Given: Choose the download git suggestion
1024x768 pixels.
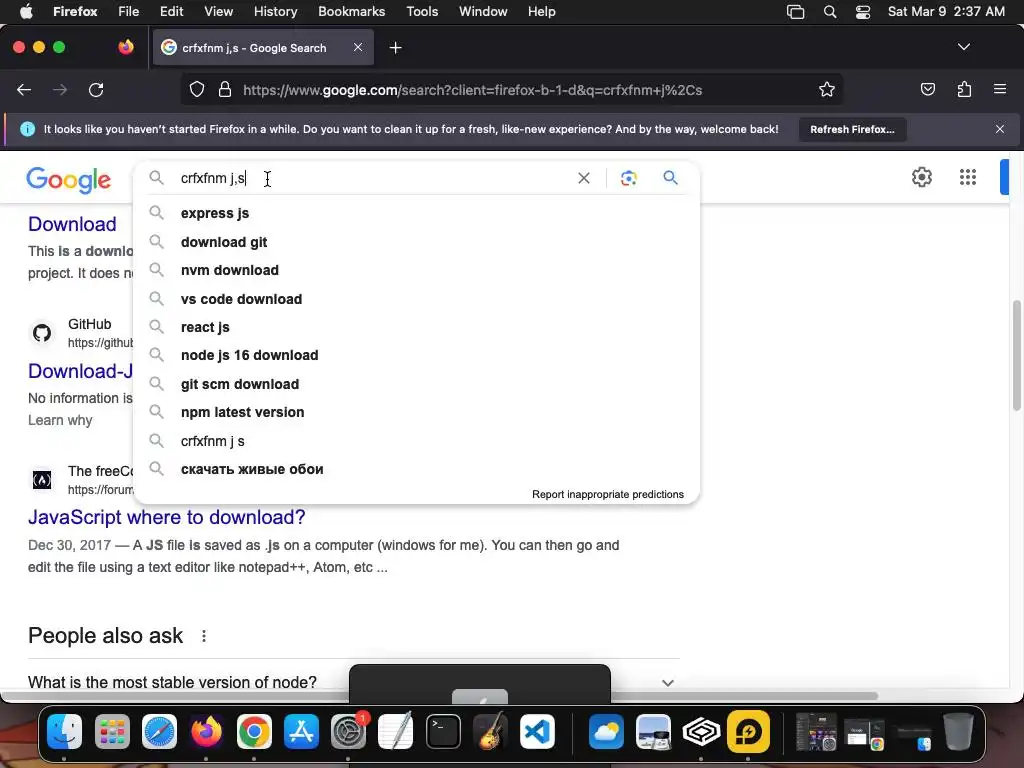Looking at the screenshot, I should coord(416,242).
